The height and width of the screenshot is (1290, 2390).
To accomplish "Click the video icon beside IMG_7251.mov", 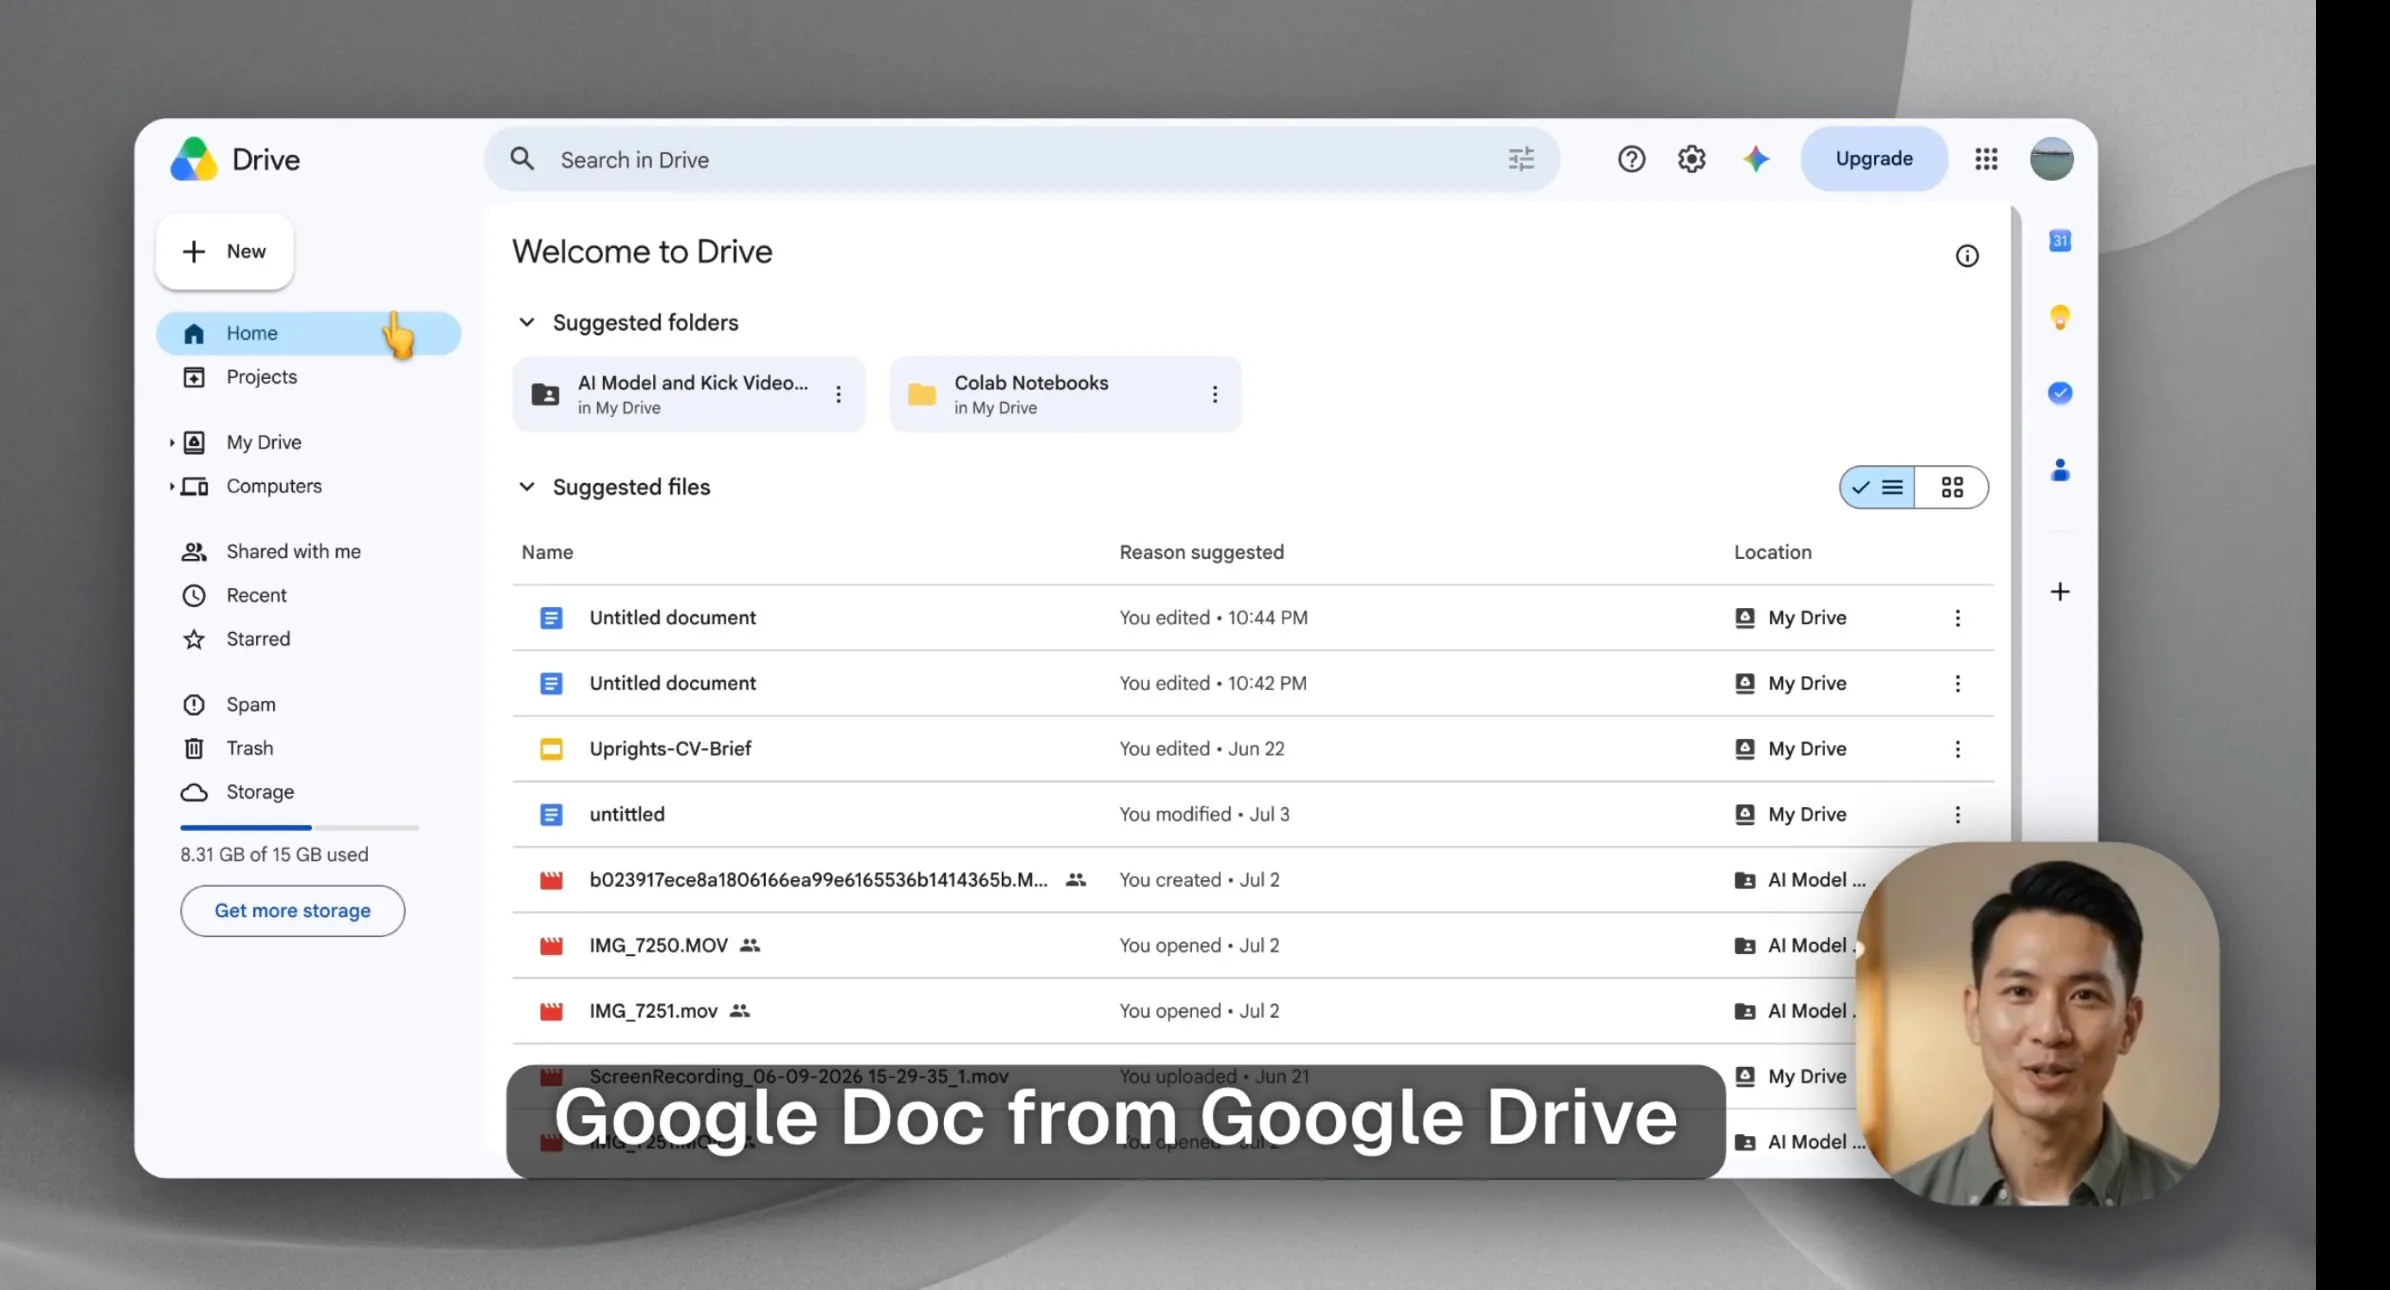I will [551, 1011].
